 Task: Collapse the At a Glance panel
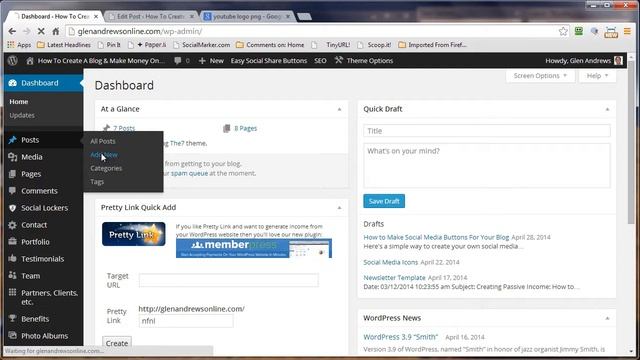339,109
